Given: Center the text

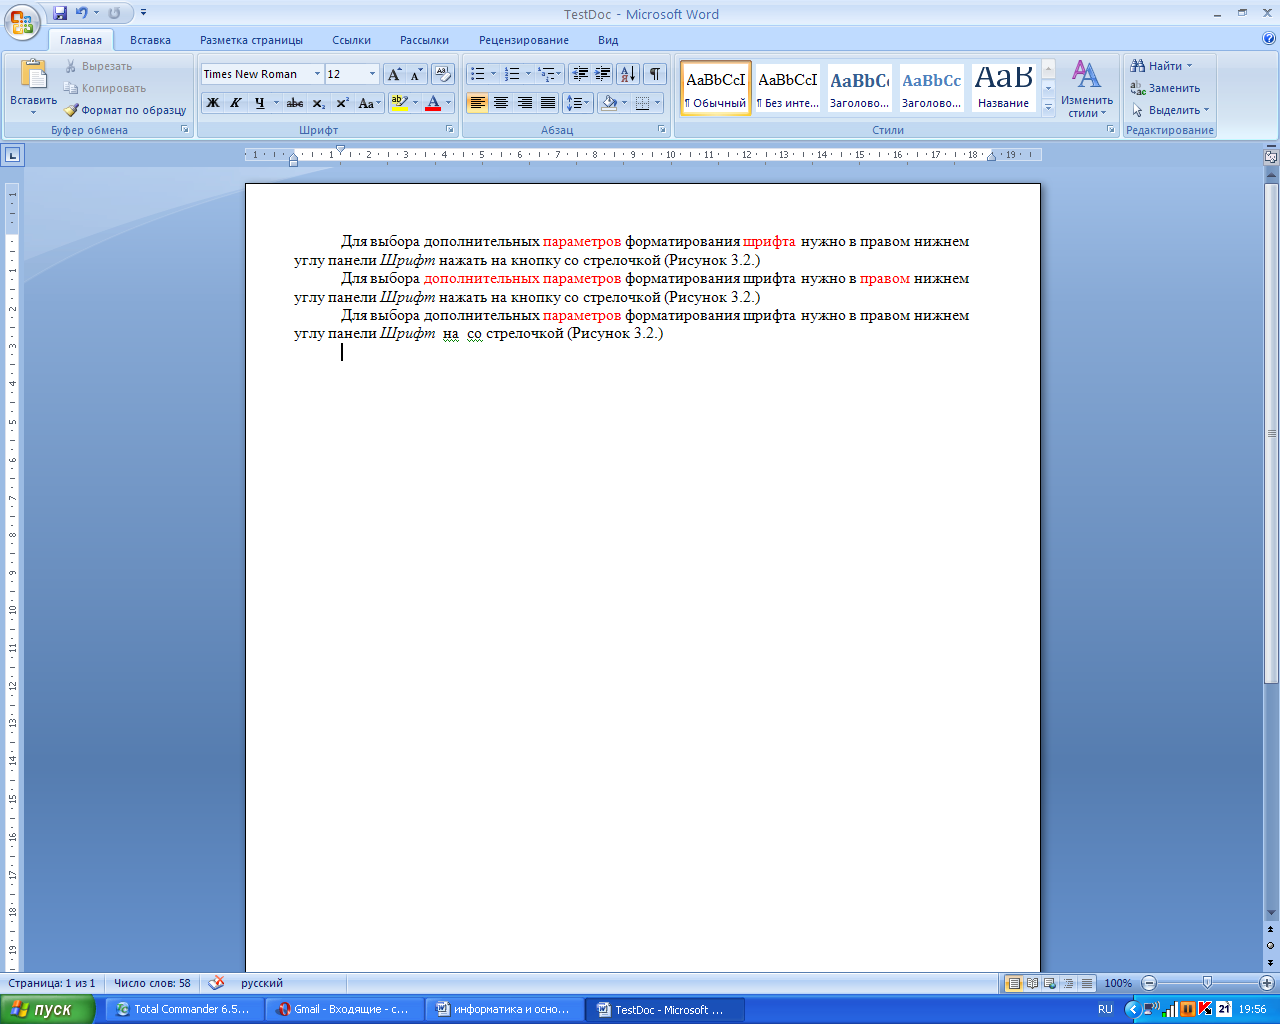Looking at the screenshot, I should (501, 102).
